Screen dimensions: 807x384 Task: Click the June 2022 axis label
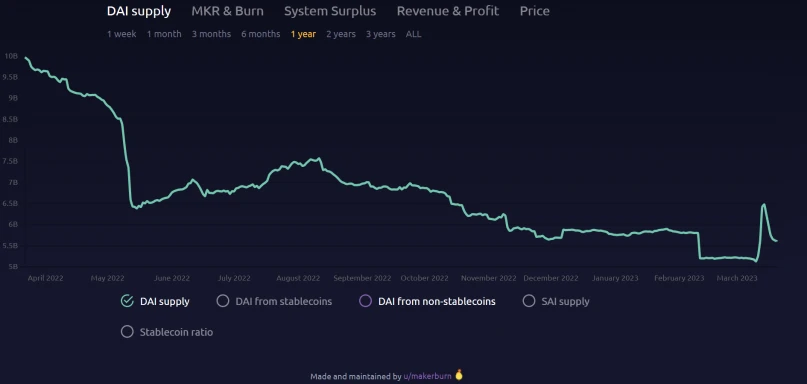(x=172, y=278)
